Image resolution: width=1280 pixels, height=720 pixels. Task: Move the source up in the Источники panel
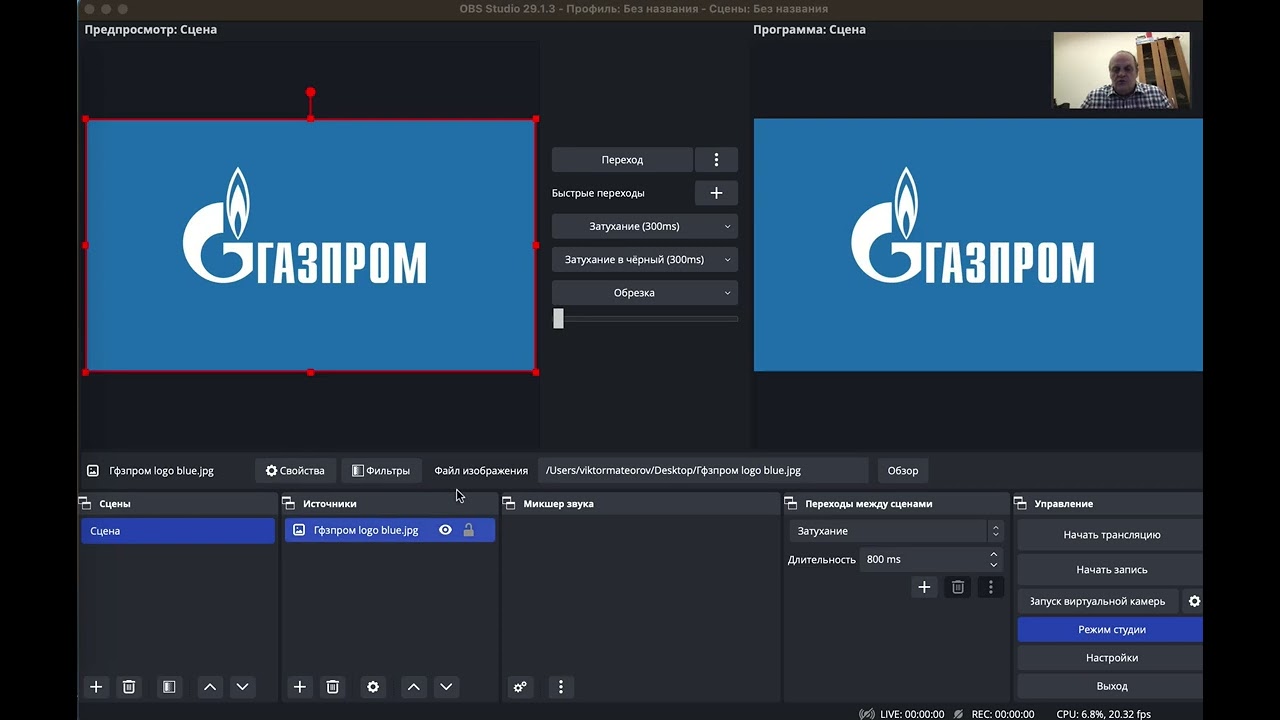click(x=414, y=687)
